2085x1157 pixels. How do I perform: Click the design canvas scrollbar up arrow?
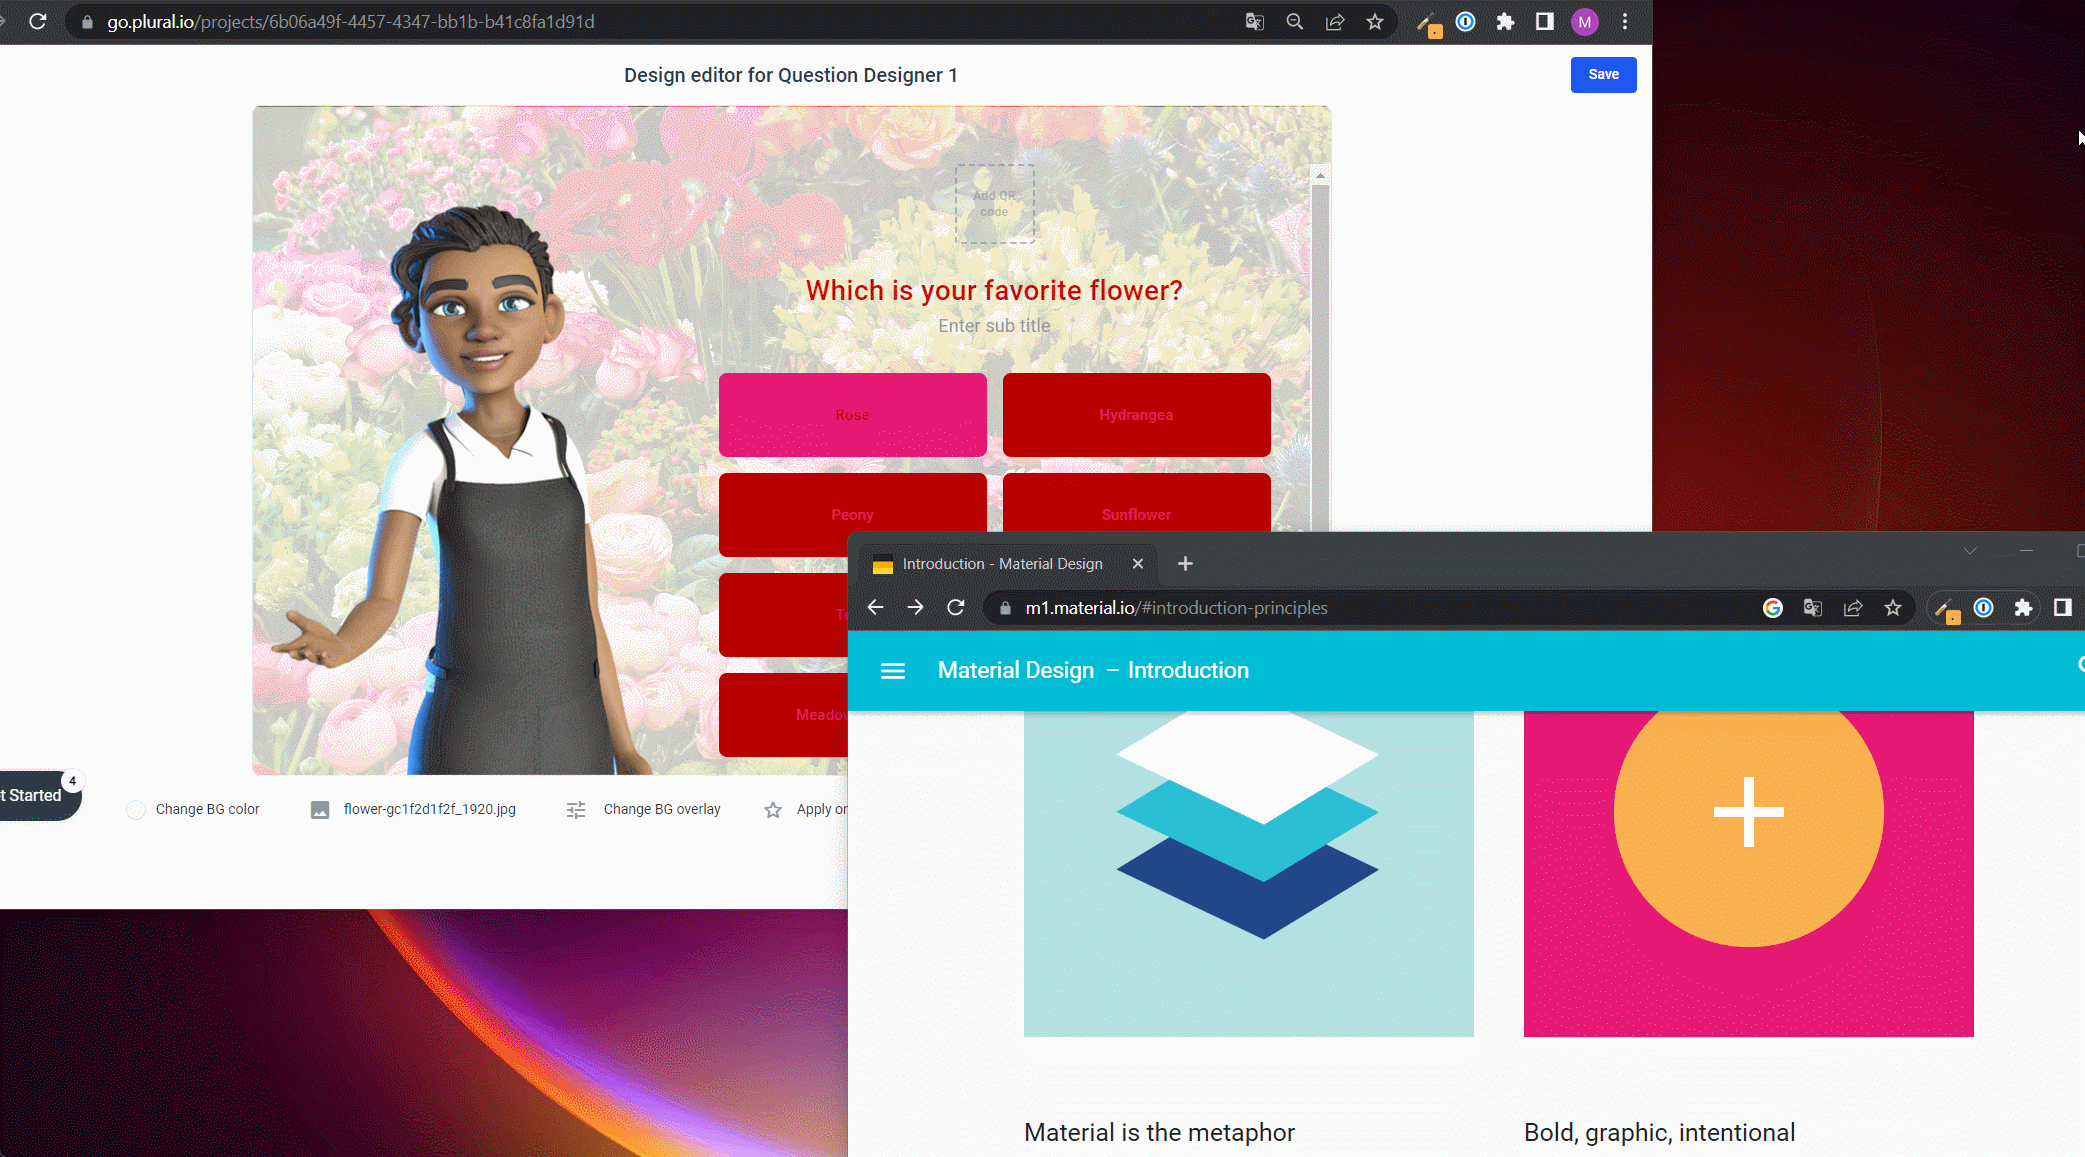point(1320,175)
